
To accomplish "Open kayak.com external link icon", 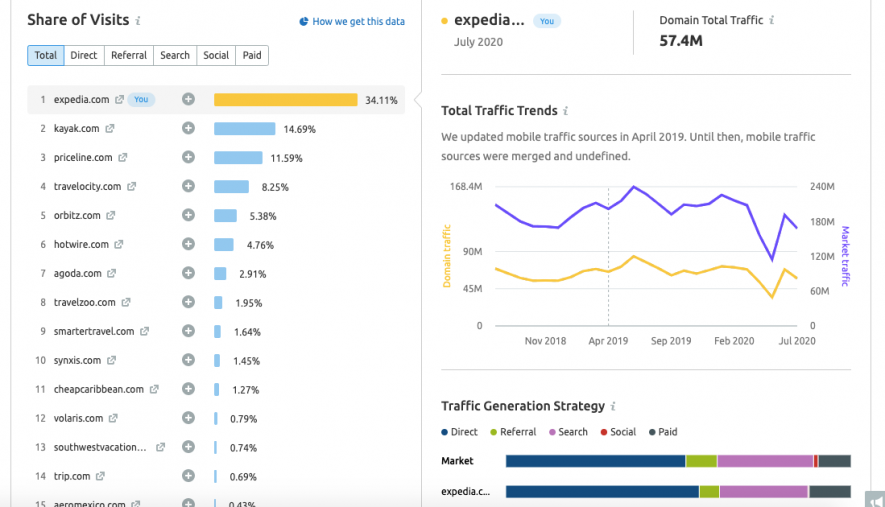I will [109, 129].
